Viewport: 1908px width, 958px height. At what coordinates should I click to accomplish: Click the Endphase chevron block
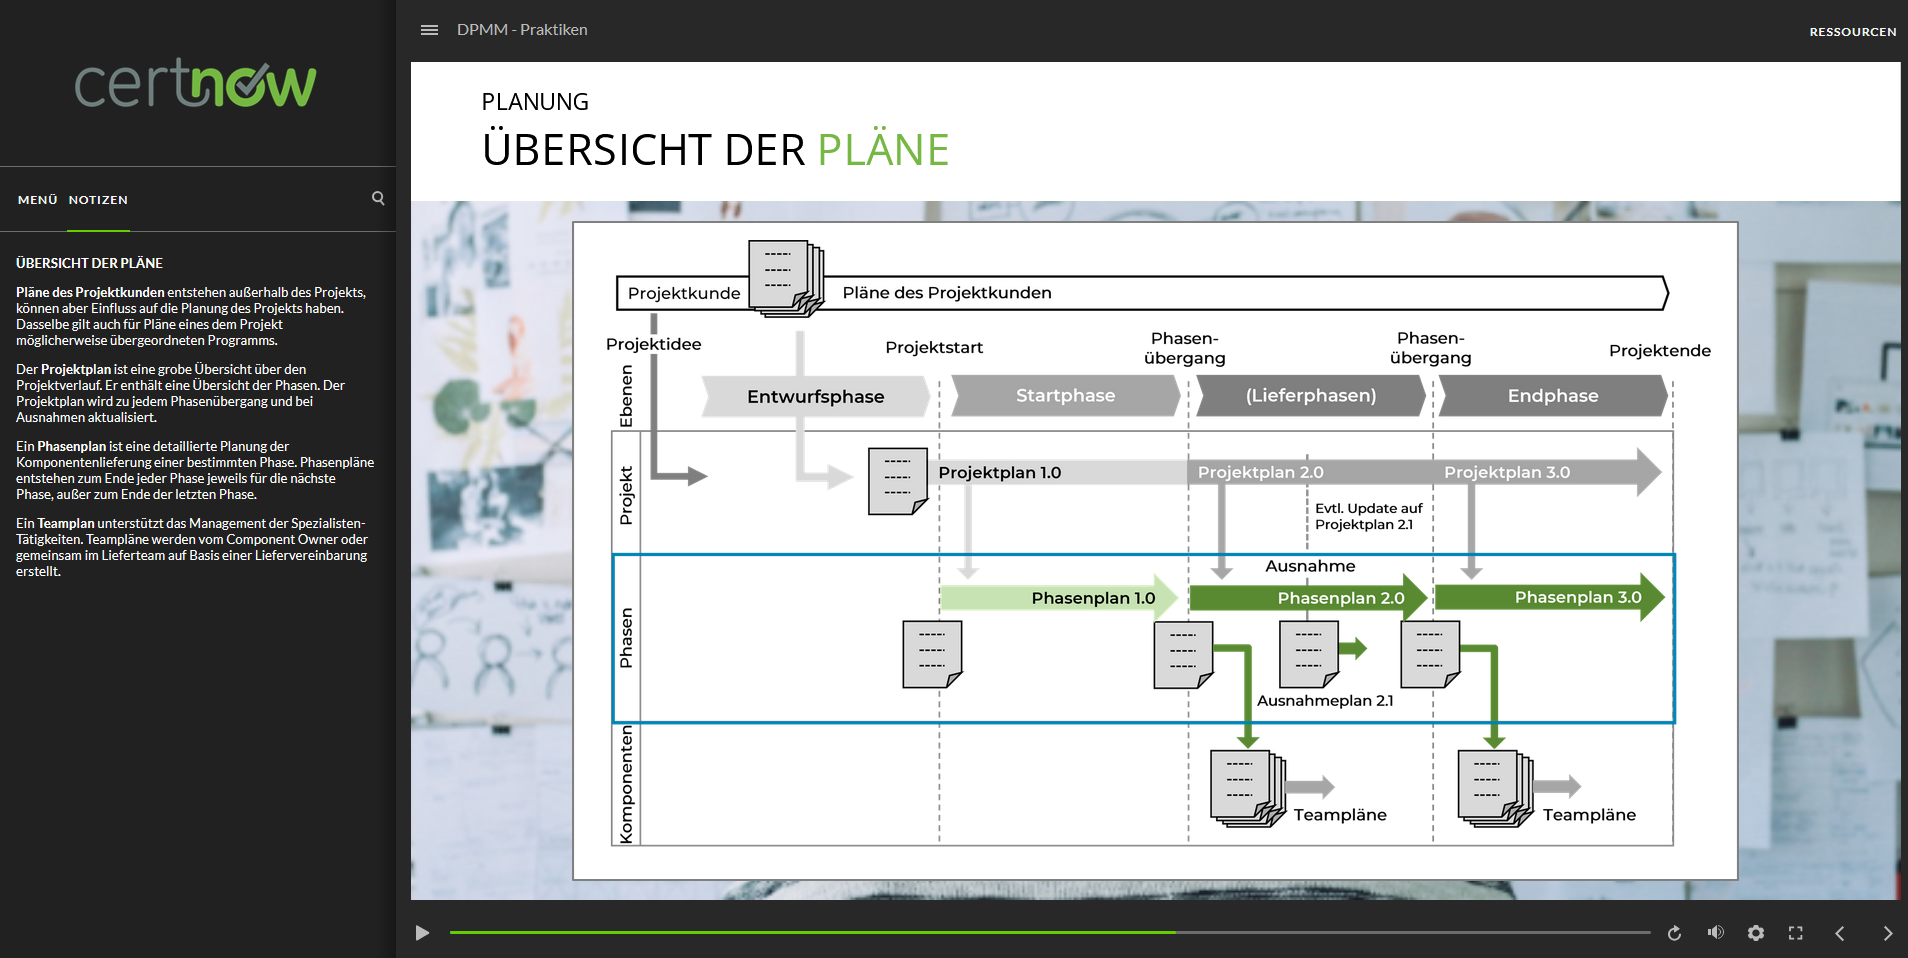click(x=1552, y=395)
